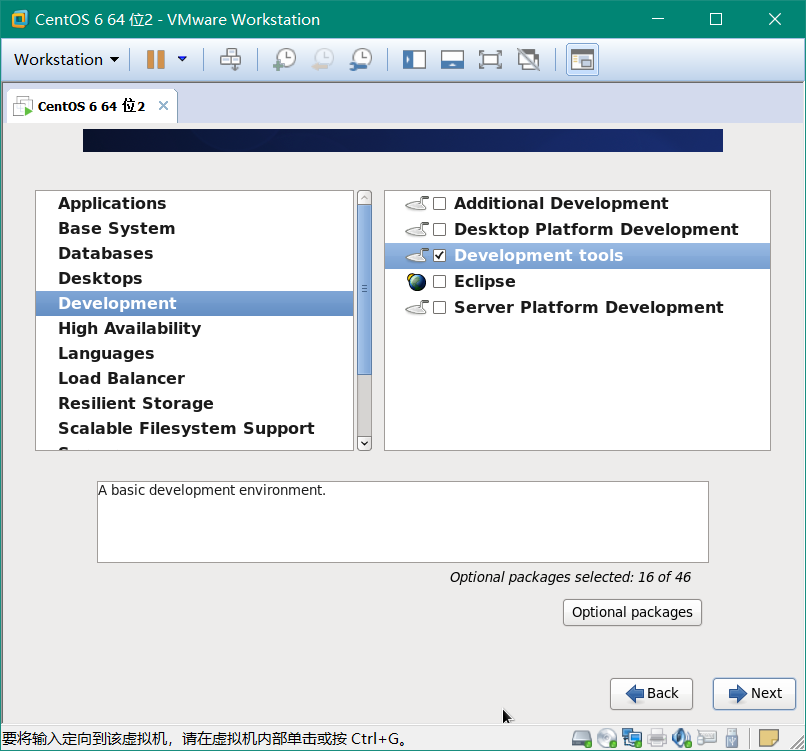Open the snapshot manager icon
The image size is (806, 751).
[x=360, y=60]
